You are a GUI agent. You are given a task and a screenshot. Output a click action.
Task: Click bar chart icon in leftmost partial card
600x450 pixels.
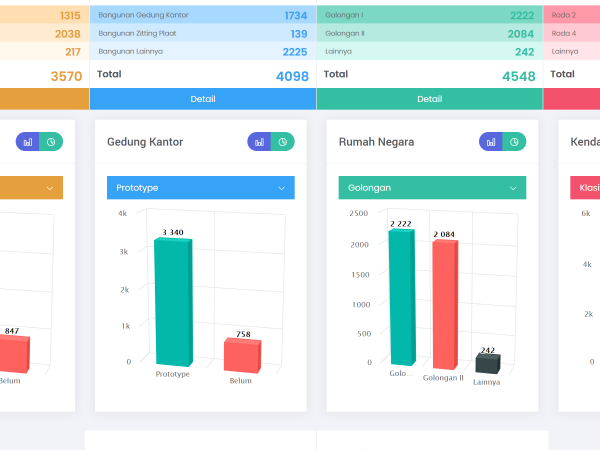[x=28, y=142]
